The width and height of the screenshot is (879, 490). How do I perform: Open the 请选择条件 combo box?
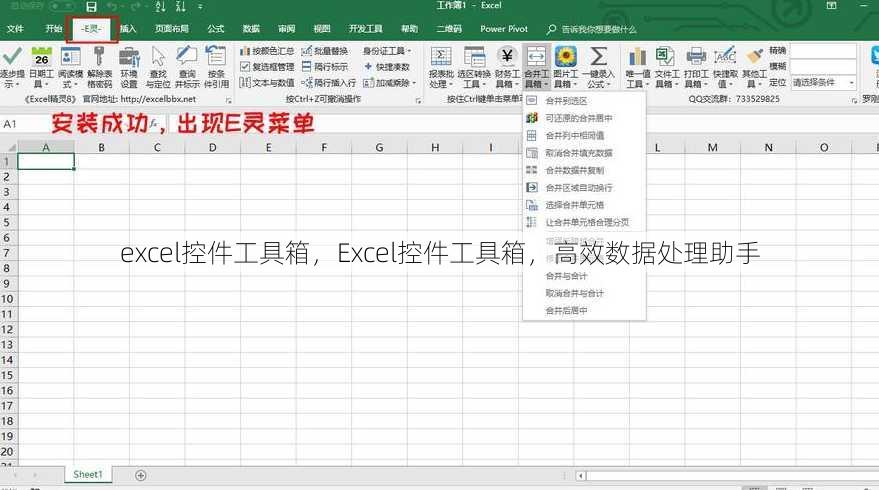pos(823,82)
